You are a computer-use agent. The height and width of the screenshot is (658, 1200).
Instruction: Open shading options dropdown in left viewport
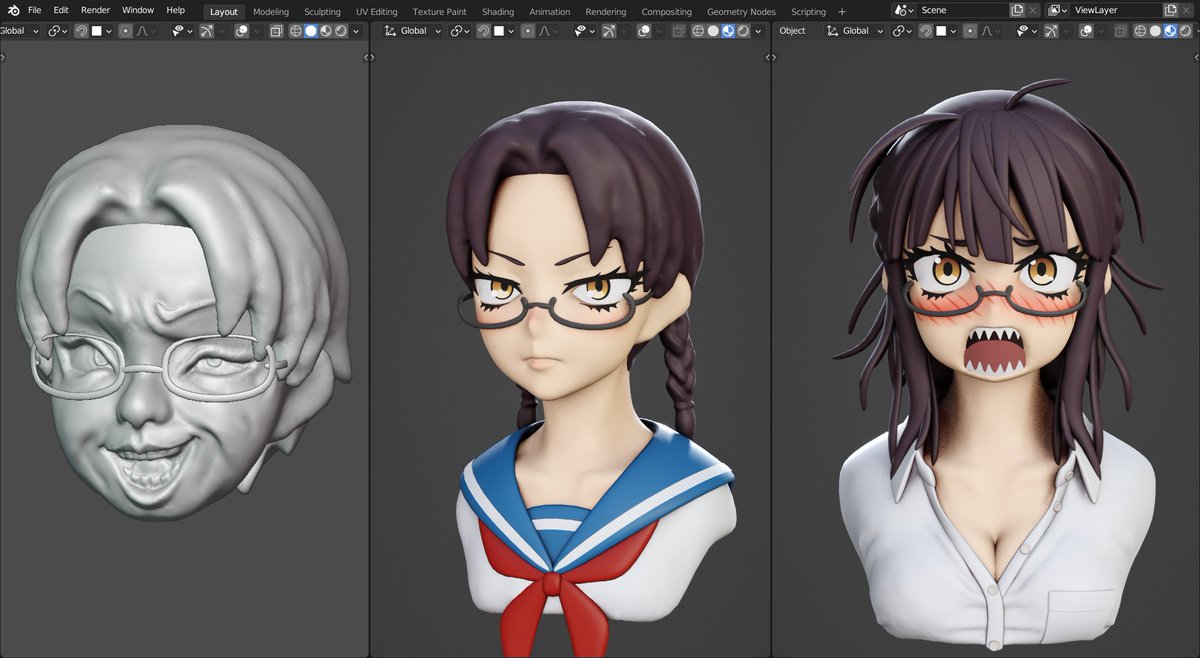click(356, 31)
